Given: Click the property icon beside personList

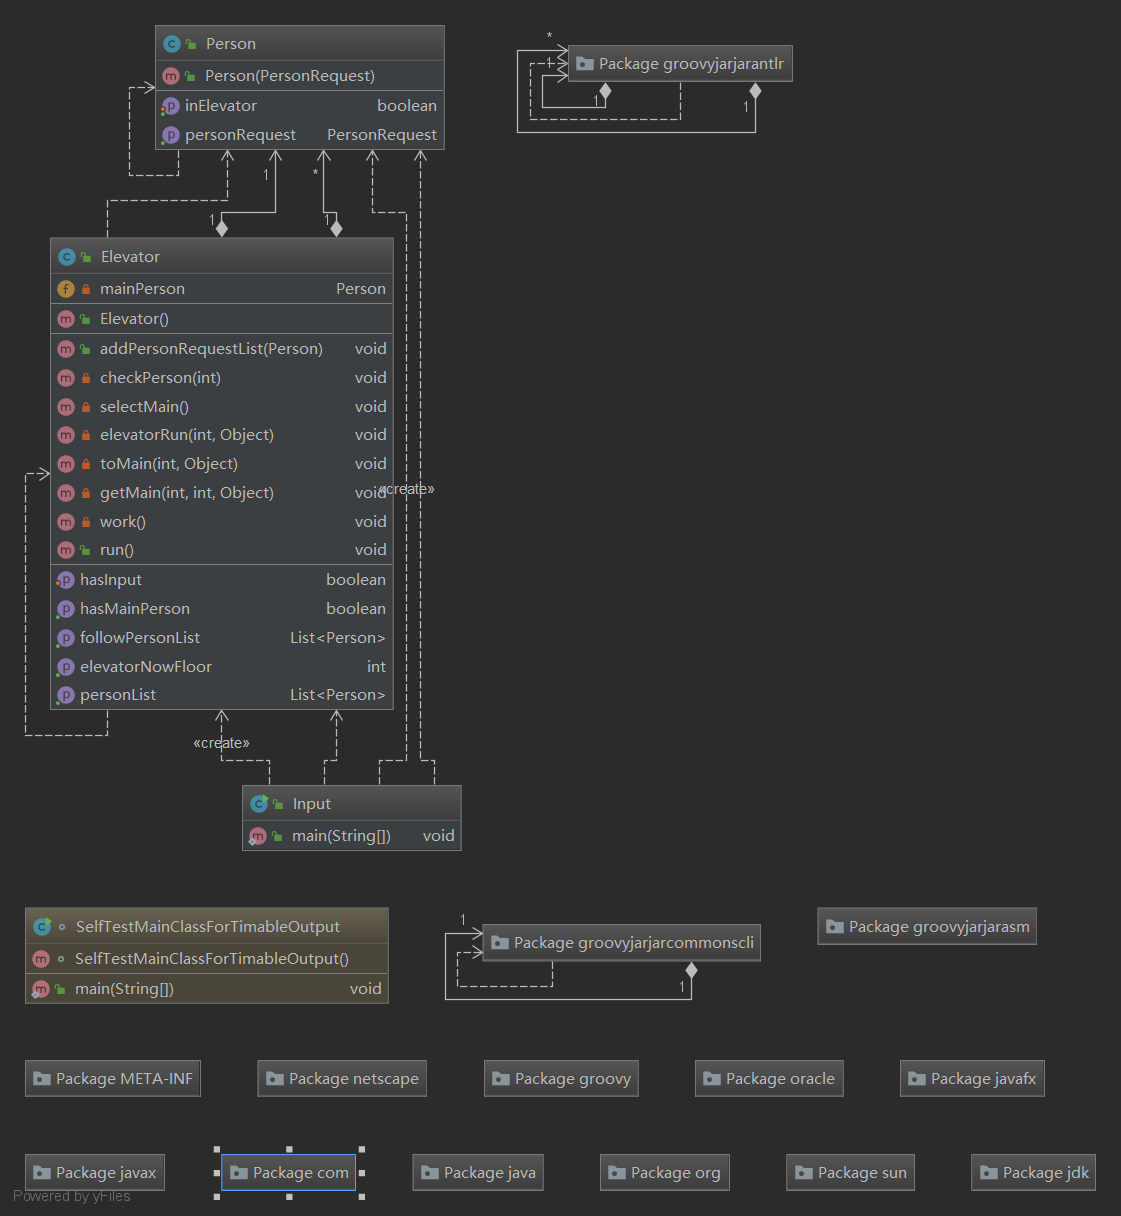Looking at the screenshot, I should point(66,695).
